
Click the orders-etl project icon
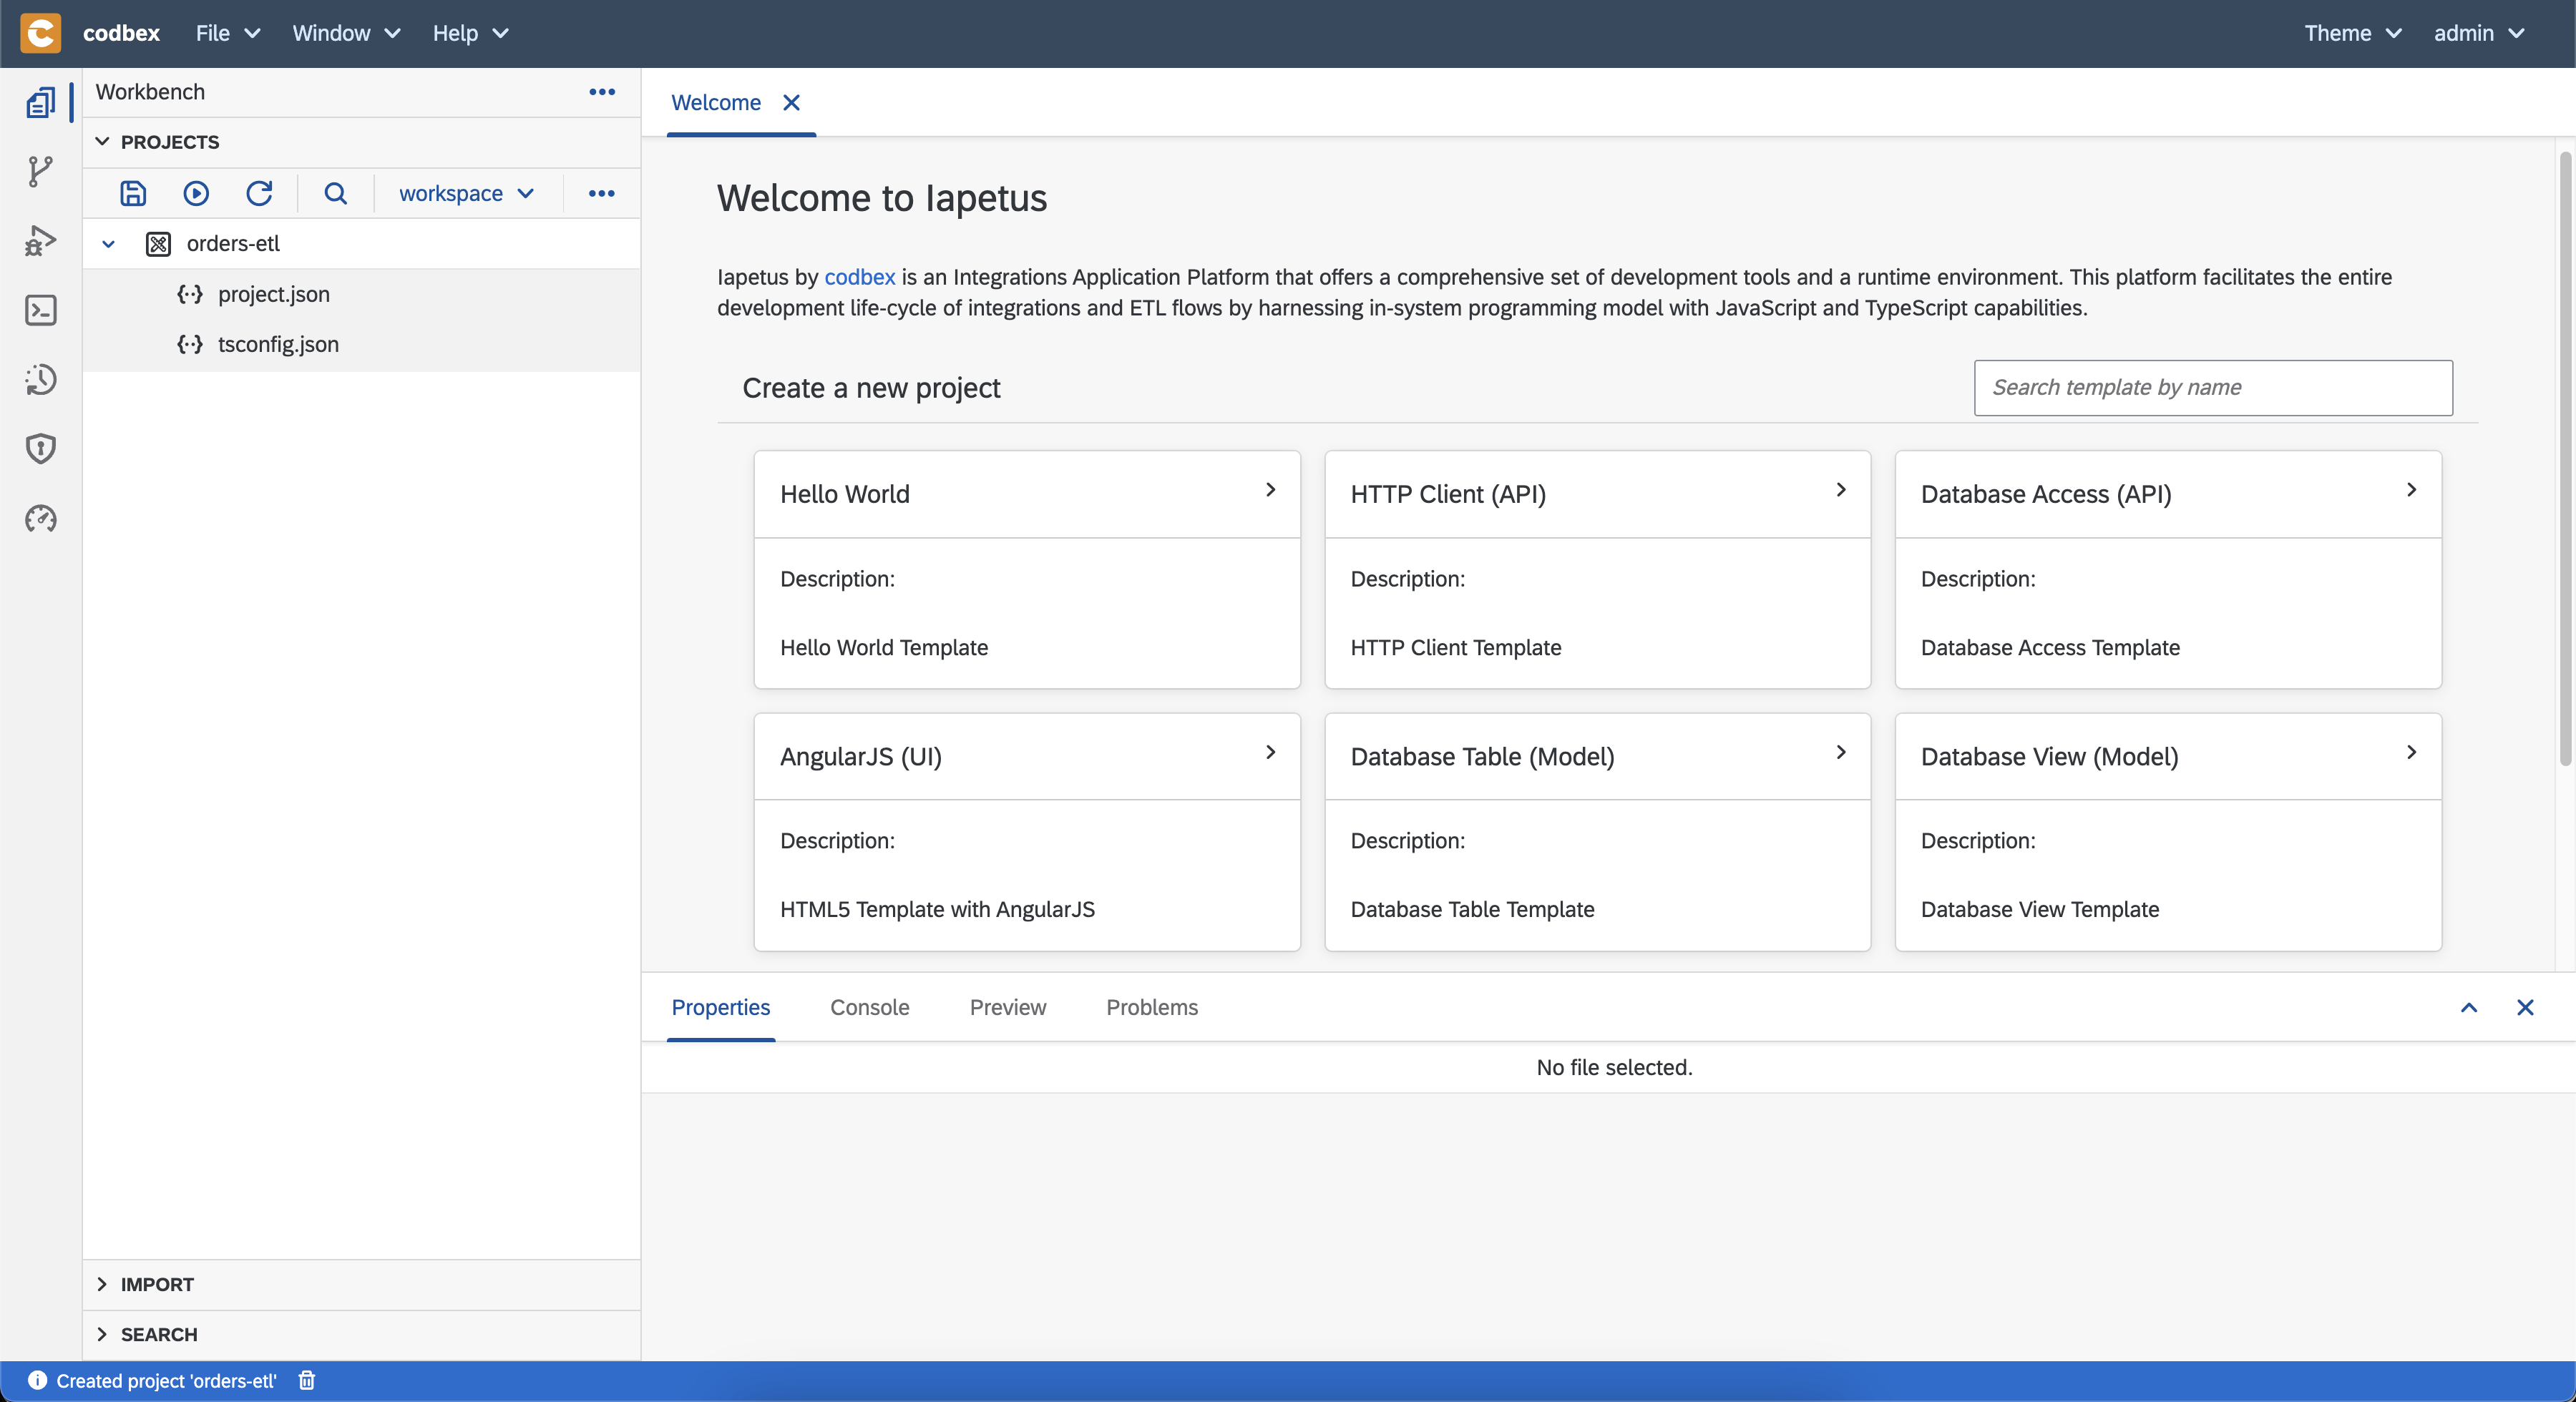158,244
